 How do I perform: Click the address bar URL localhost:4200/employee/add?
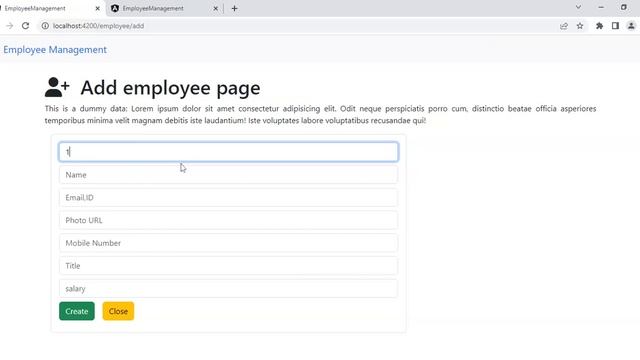98,26
